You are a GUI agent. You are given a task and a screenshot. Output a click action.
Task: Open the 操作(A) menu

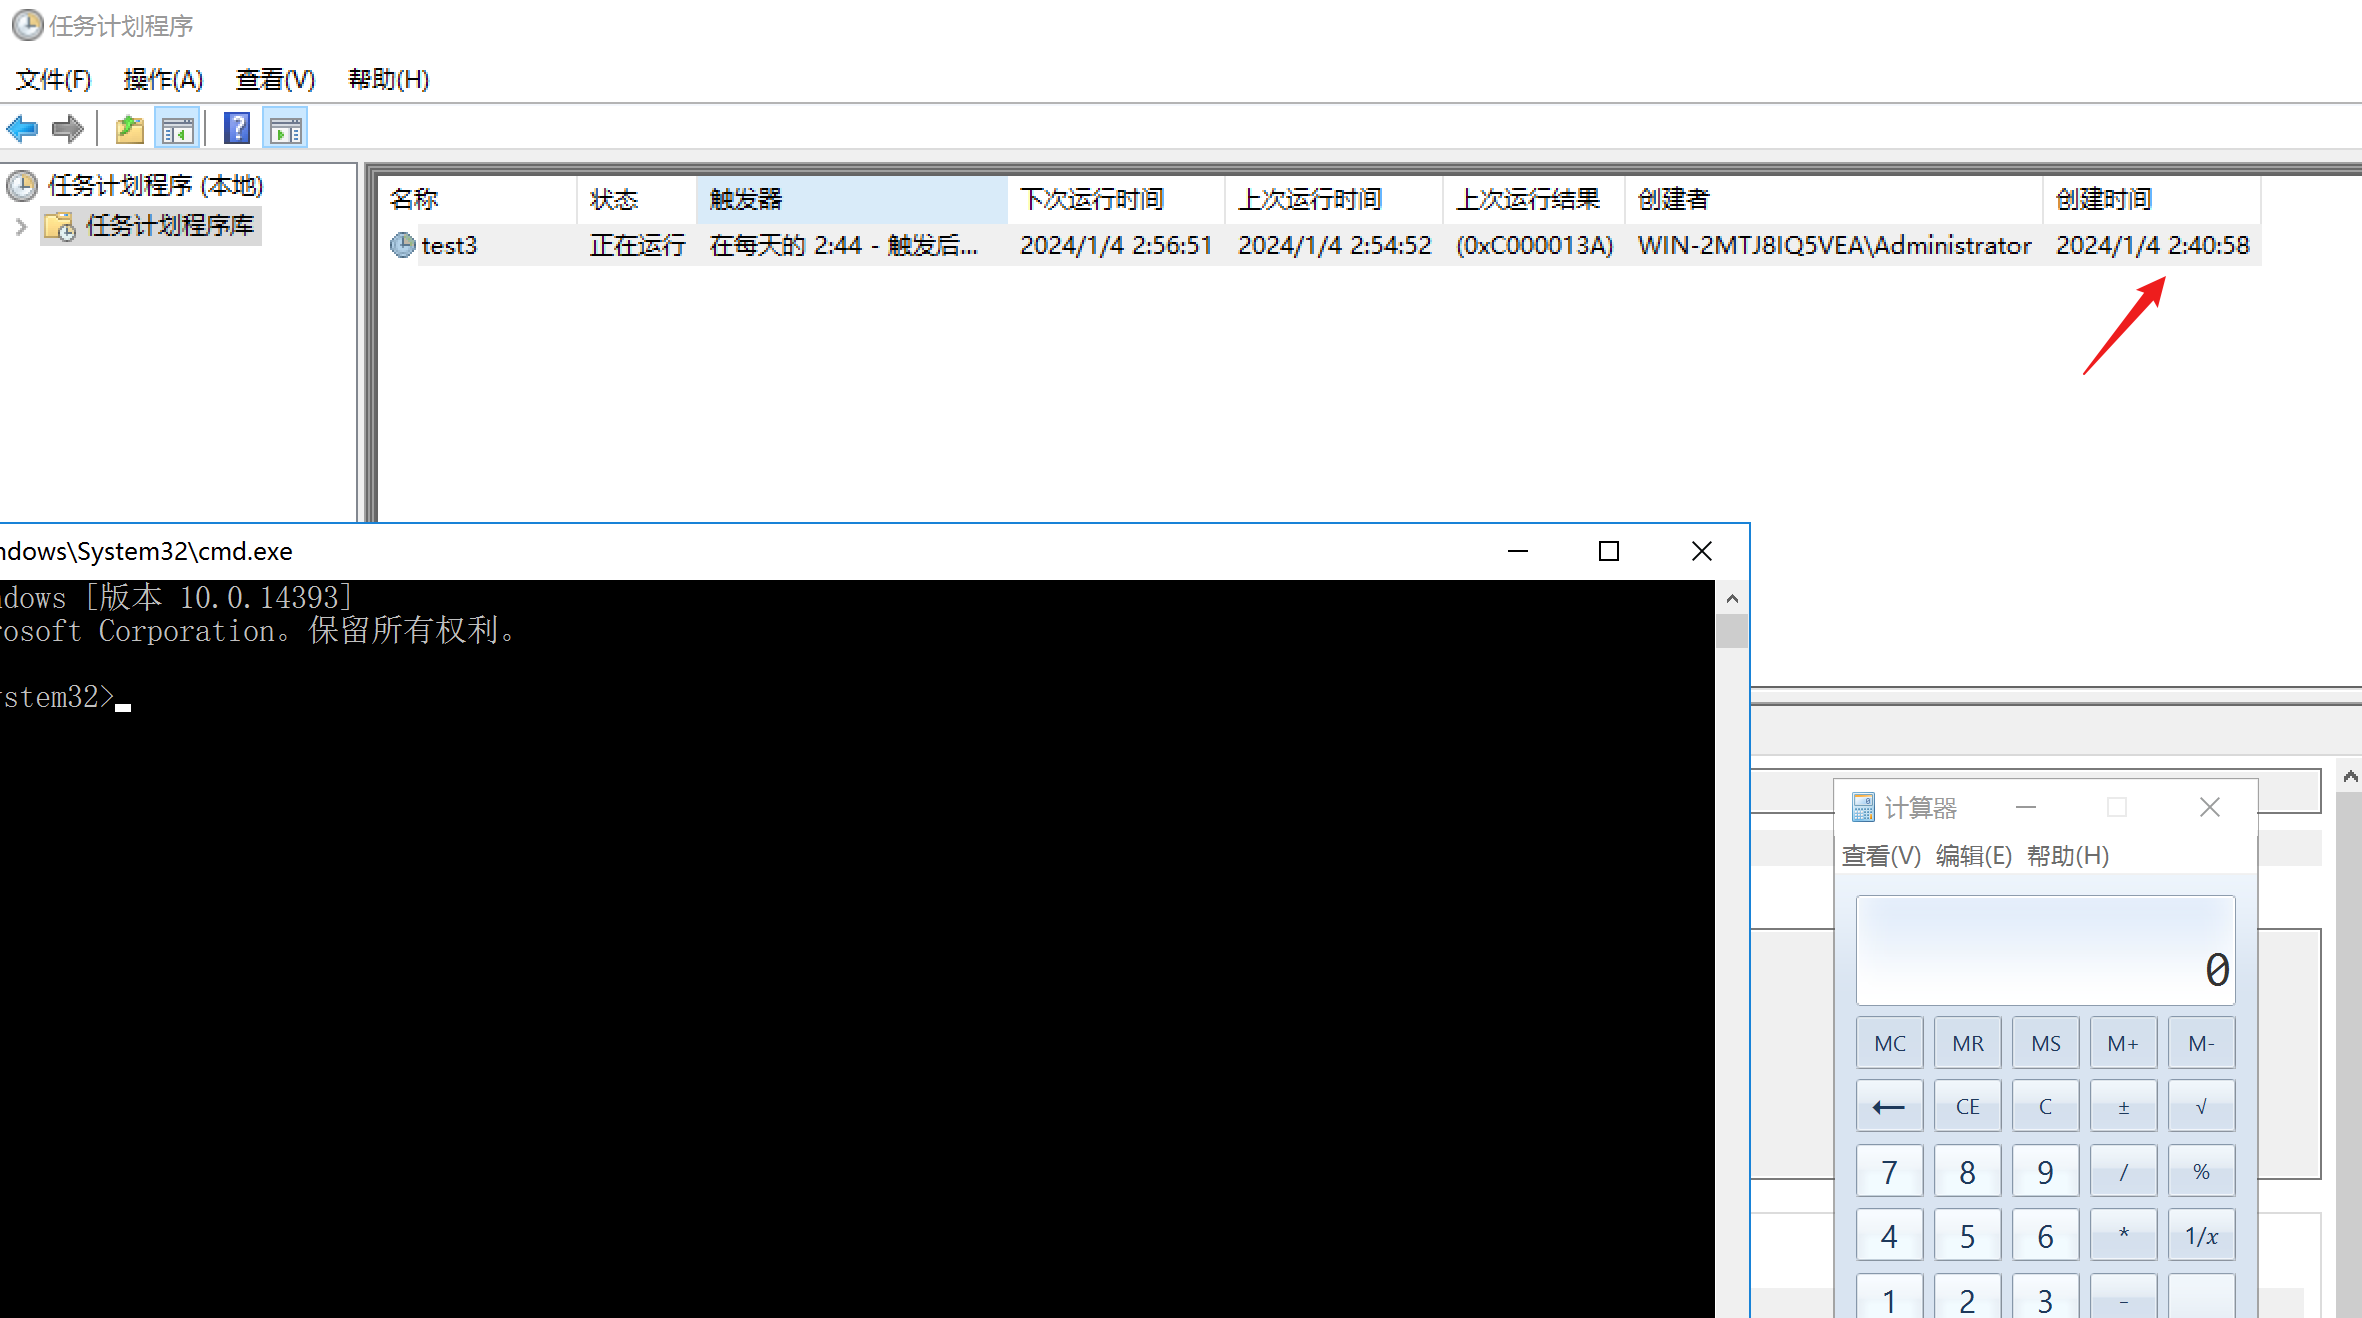pyautogui.click(x=163, y=80)
